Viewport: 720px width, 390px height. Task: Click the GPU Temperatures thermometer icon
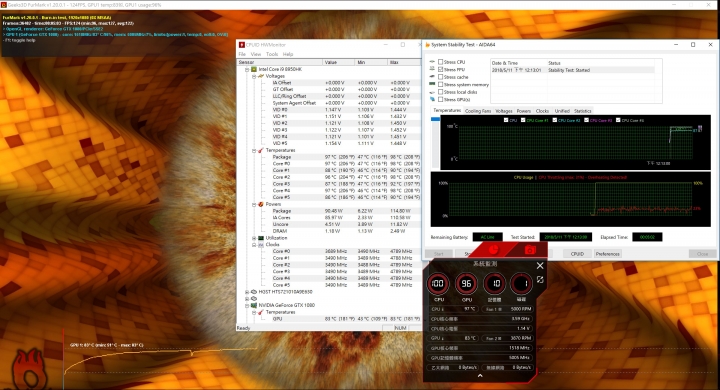(261, 312)
